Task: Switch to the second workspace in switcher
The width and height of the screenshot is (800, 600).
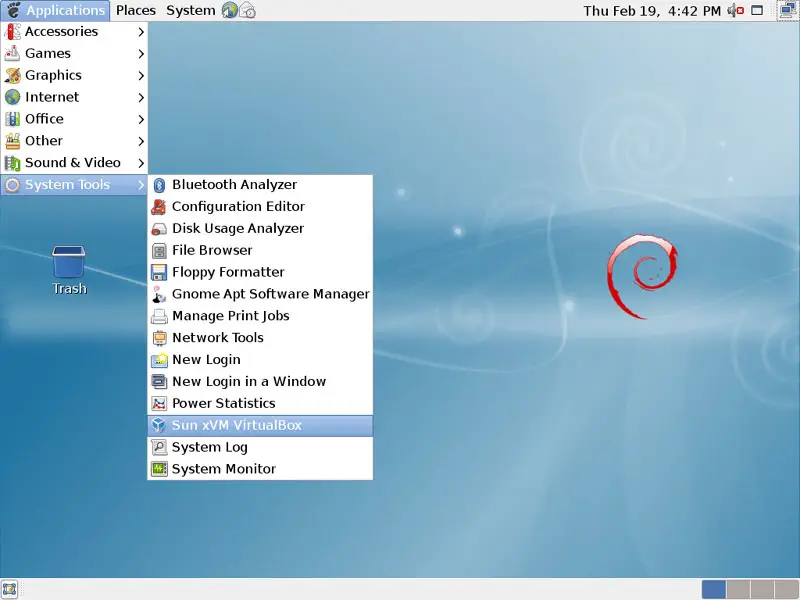Action: (x=738, y=590)
